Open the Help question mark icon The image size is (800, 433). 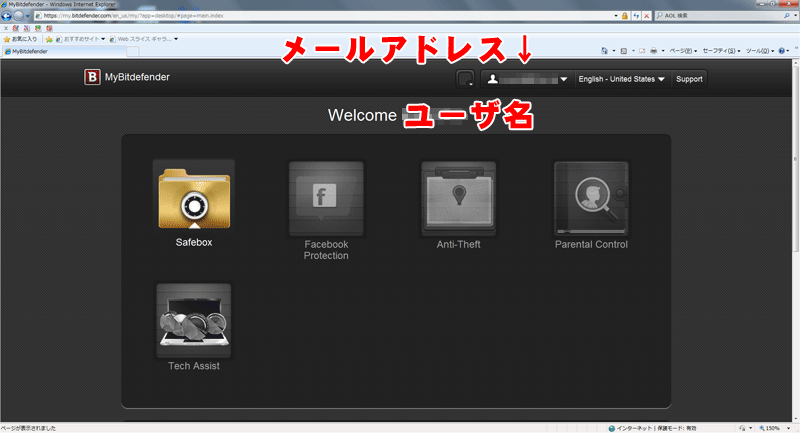(782, 50)
